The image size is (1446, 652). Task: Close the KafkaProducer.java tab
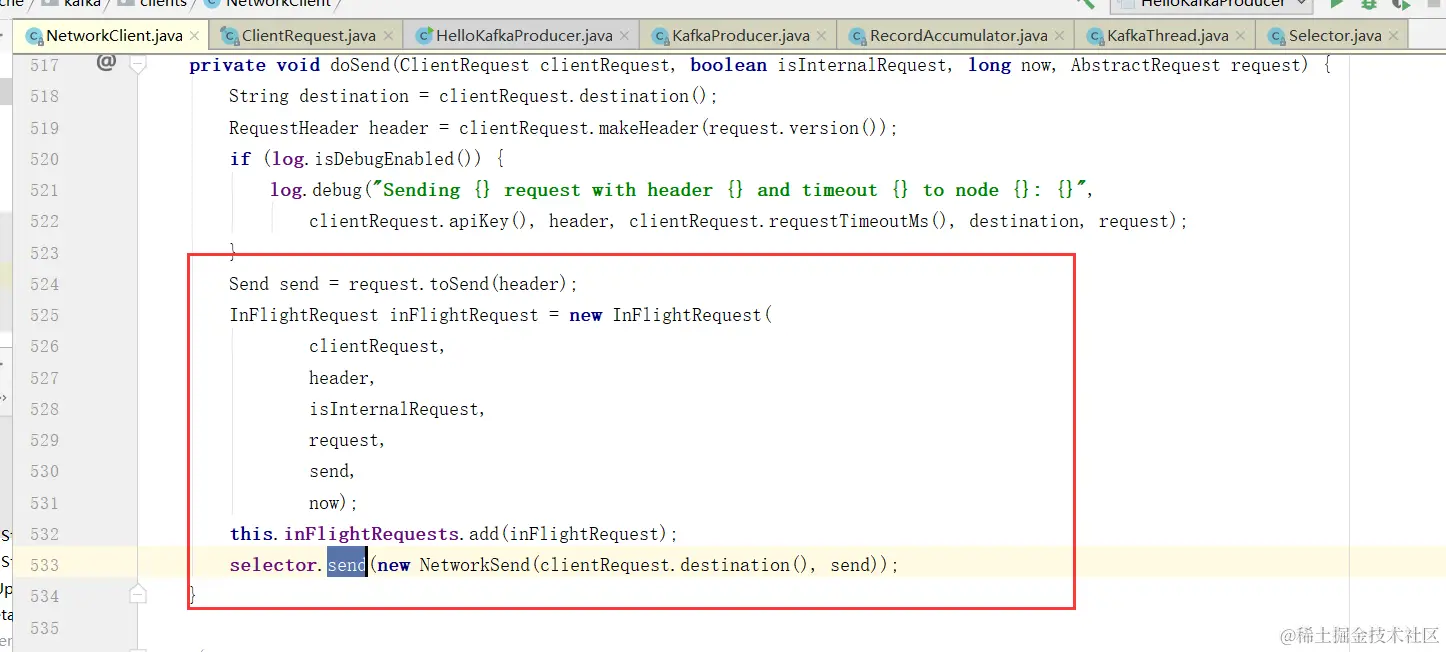coord(823,36)
